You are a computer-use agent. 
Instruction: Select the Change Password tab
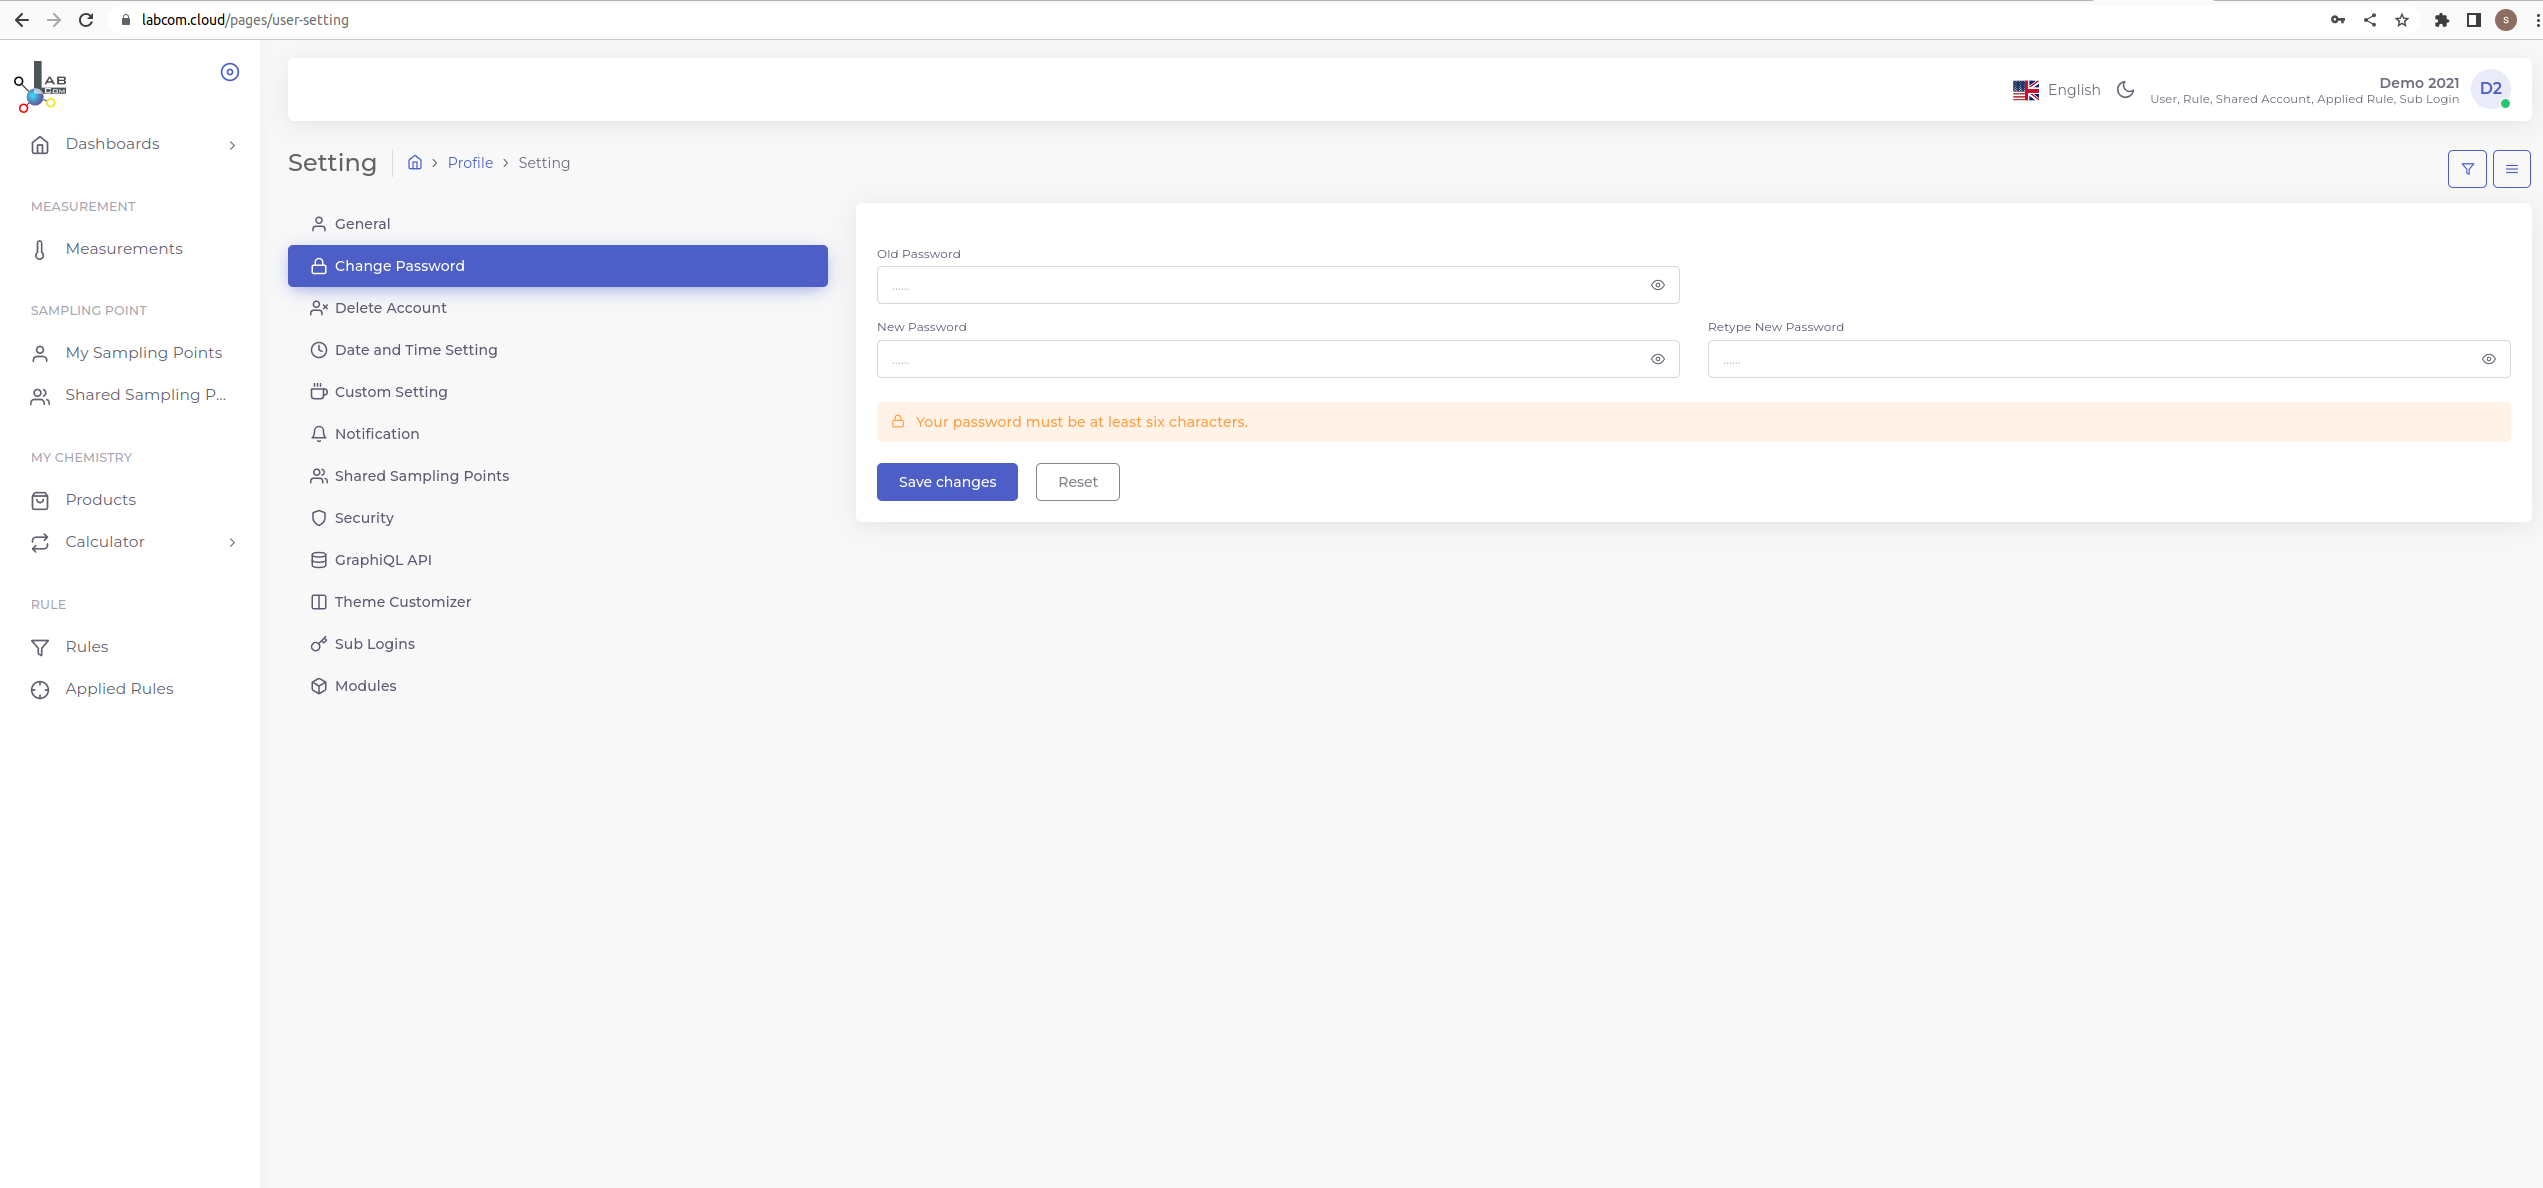tap(557, 266)
